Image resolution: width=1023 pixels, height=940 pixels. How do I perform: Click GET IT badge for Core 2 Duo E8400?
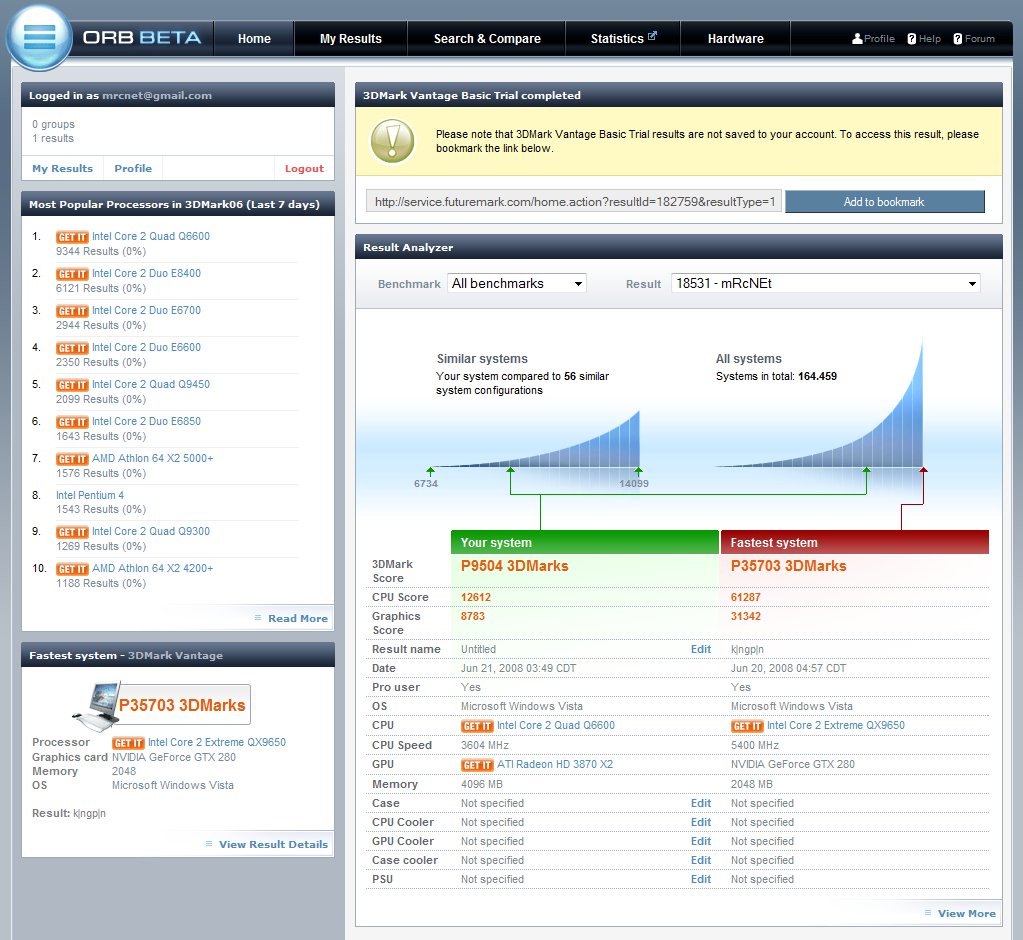[72, 274]
